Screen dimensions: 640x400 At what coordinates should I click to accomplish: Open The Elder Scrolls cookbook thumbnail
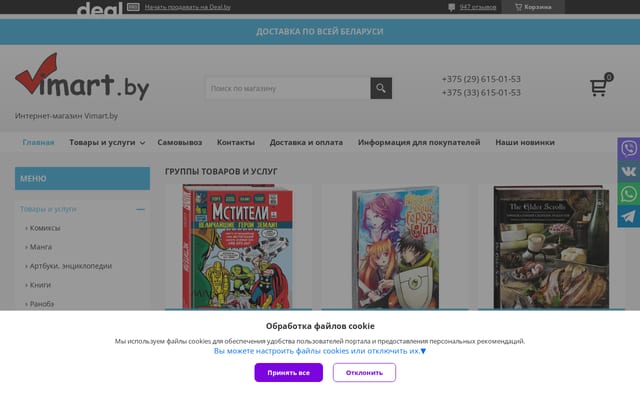(551, 247)
